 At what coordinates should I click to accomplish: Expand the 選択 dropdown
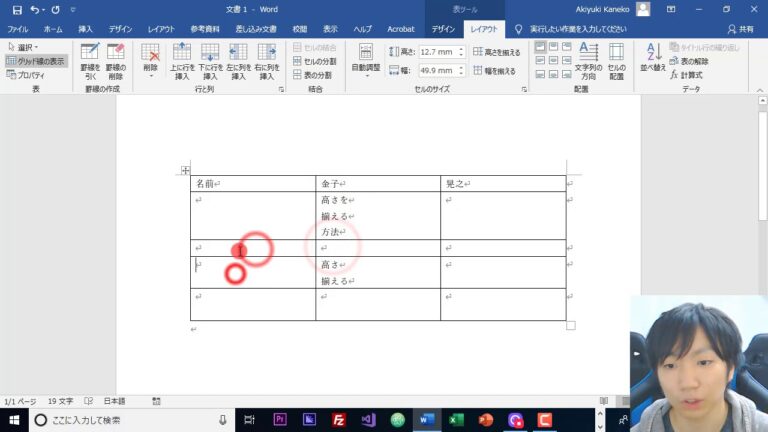(x=24, y=47)
